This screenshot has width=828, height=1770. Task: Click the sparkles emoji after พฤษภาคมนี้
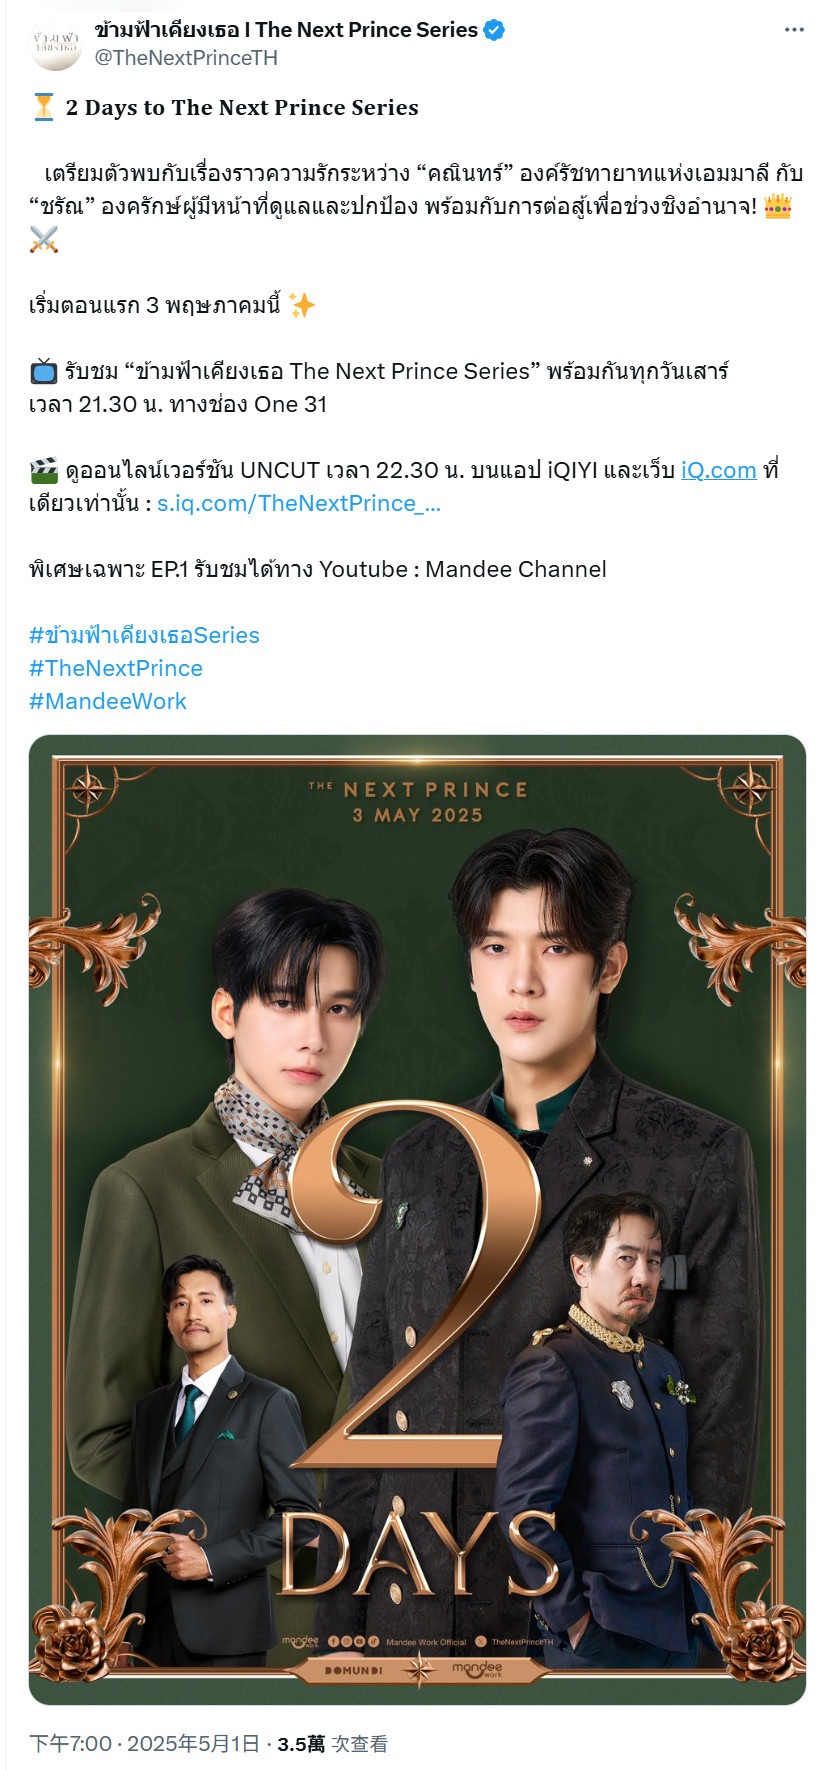pos(302,305)
